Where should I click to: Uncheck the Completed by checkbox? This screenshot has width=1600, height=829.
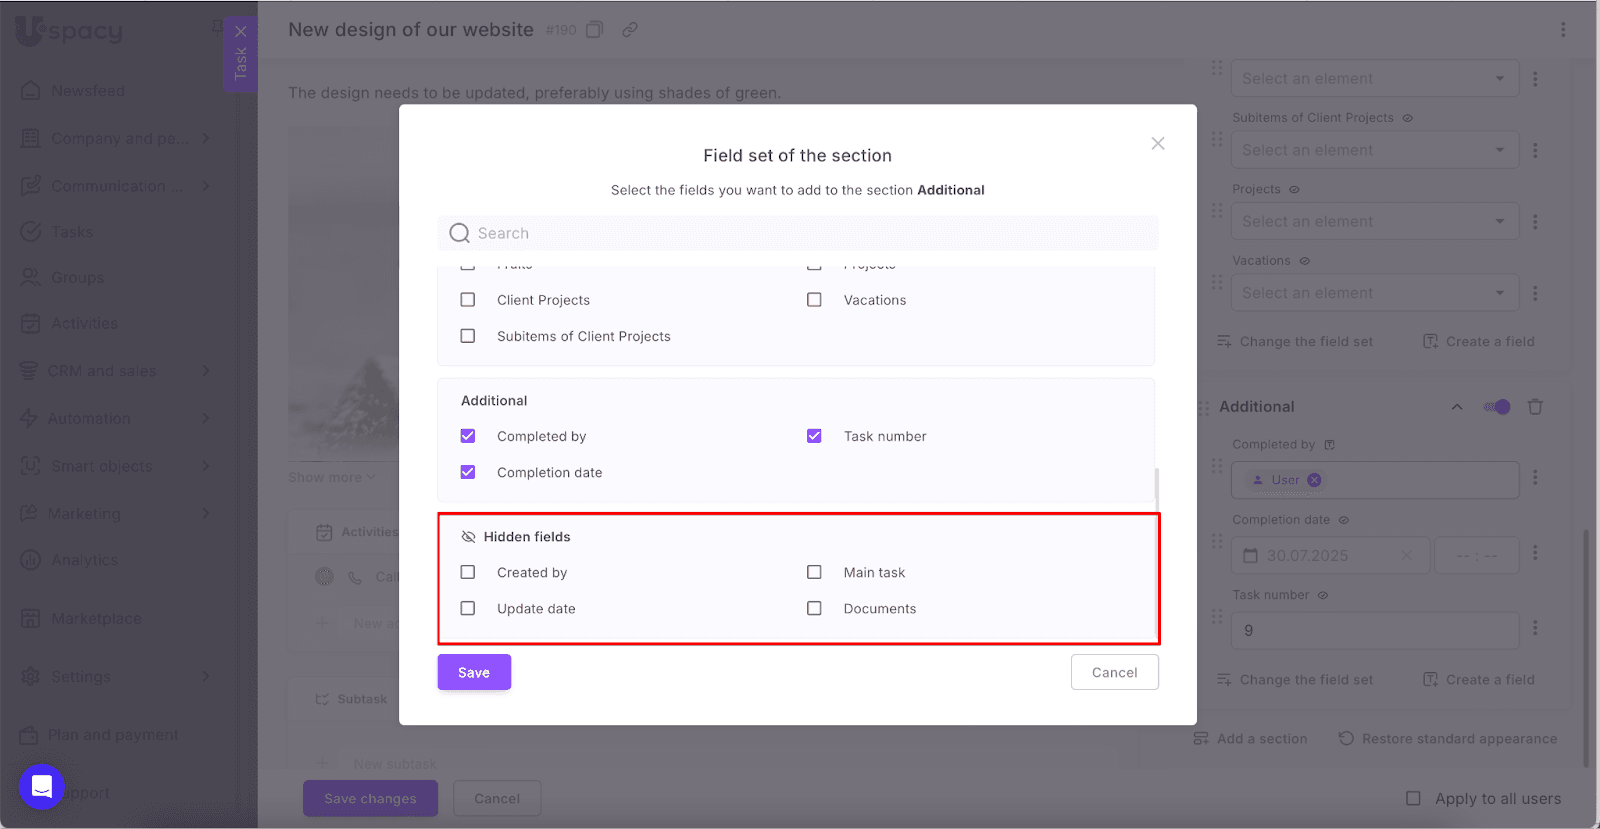pyautogui.click(x=468, y=436)
